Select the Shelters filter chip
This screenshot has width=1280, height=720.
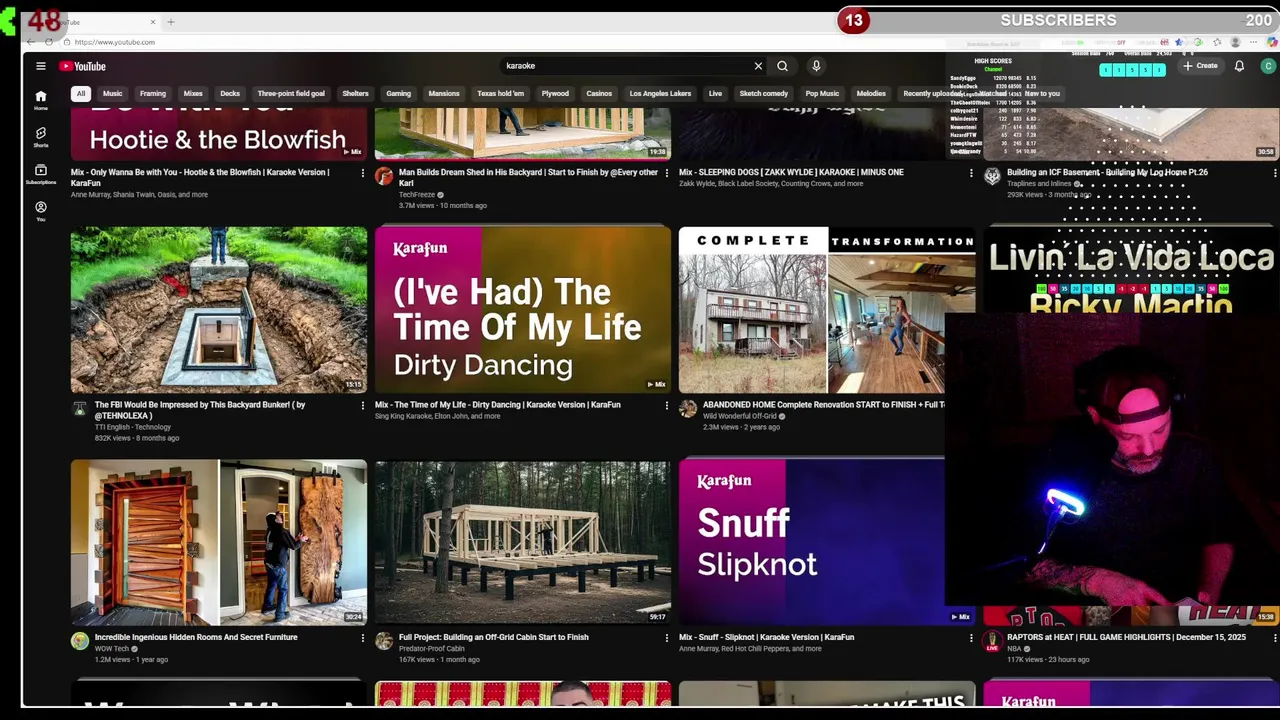point(355,94)
